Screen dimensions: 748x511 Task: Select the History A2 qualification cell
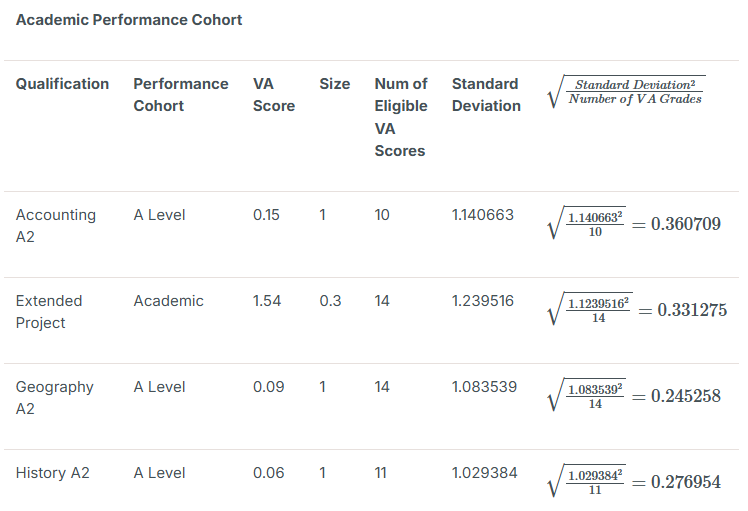(x=52, y=473)
